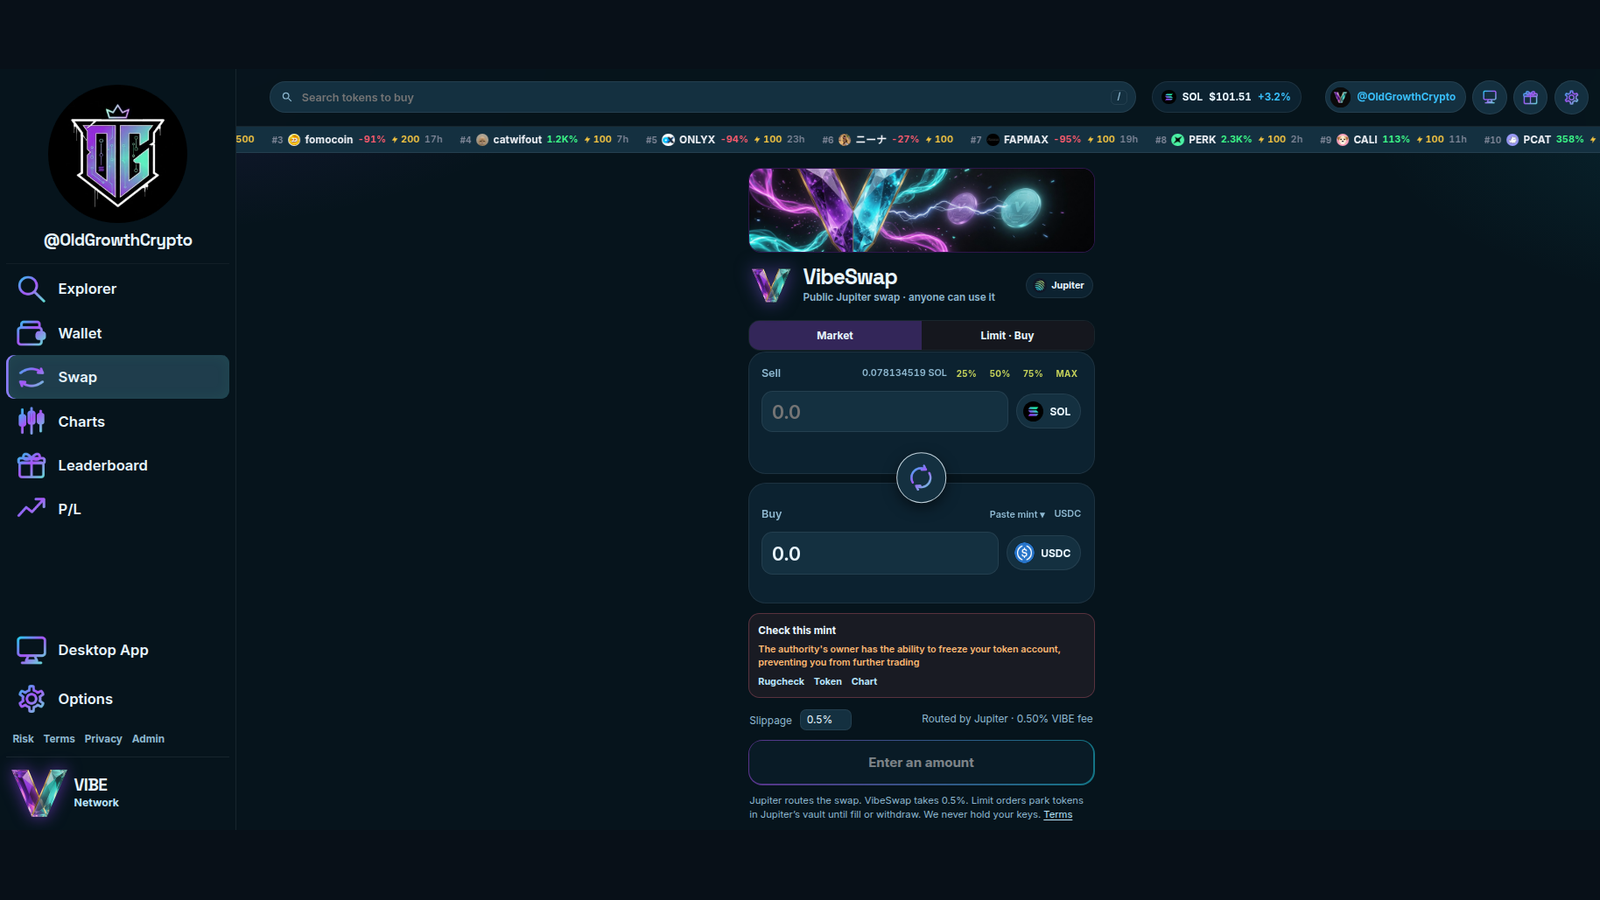Image resolution: width=1600 pixels, height=900 pixels.
Task: Open the Wallet menu label
Action: [x=80, y=333]
